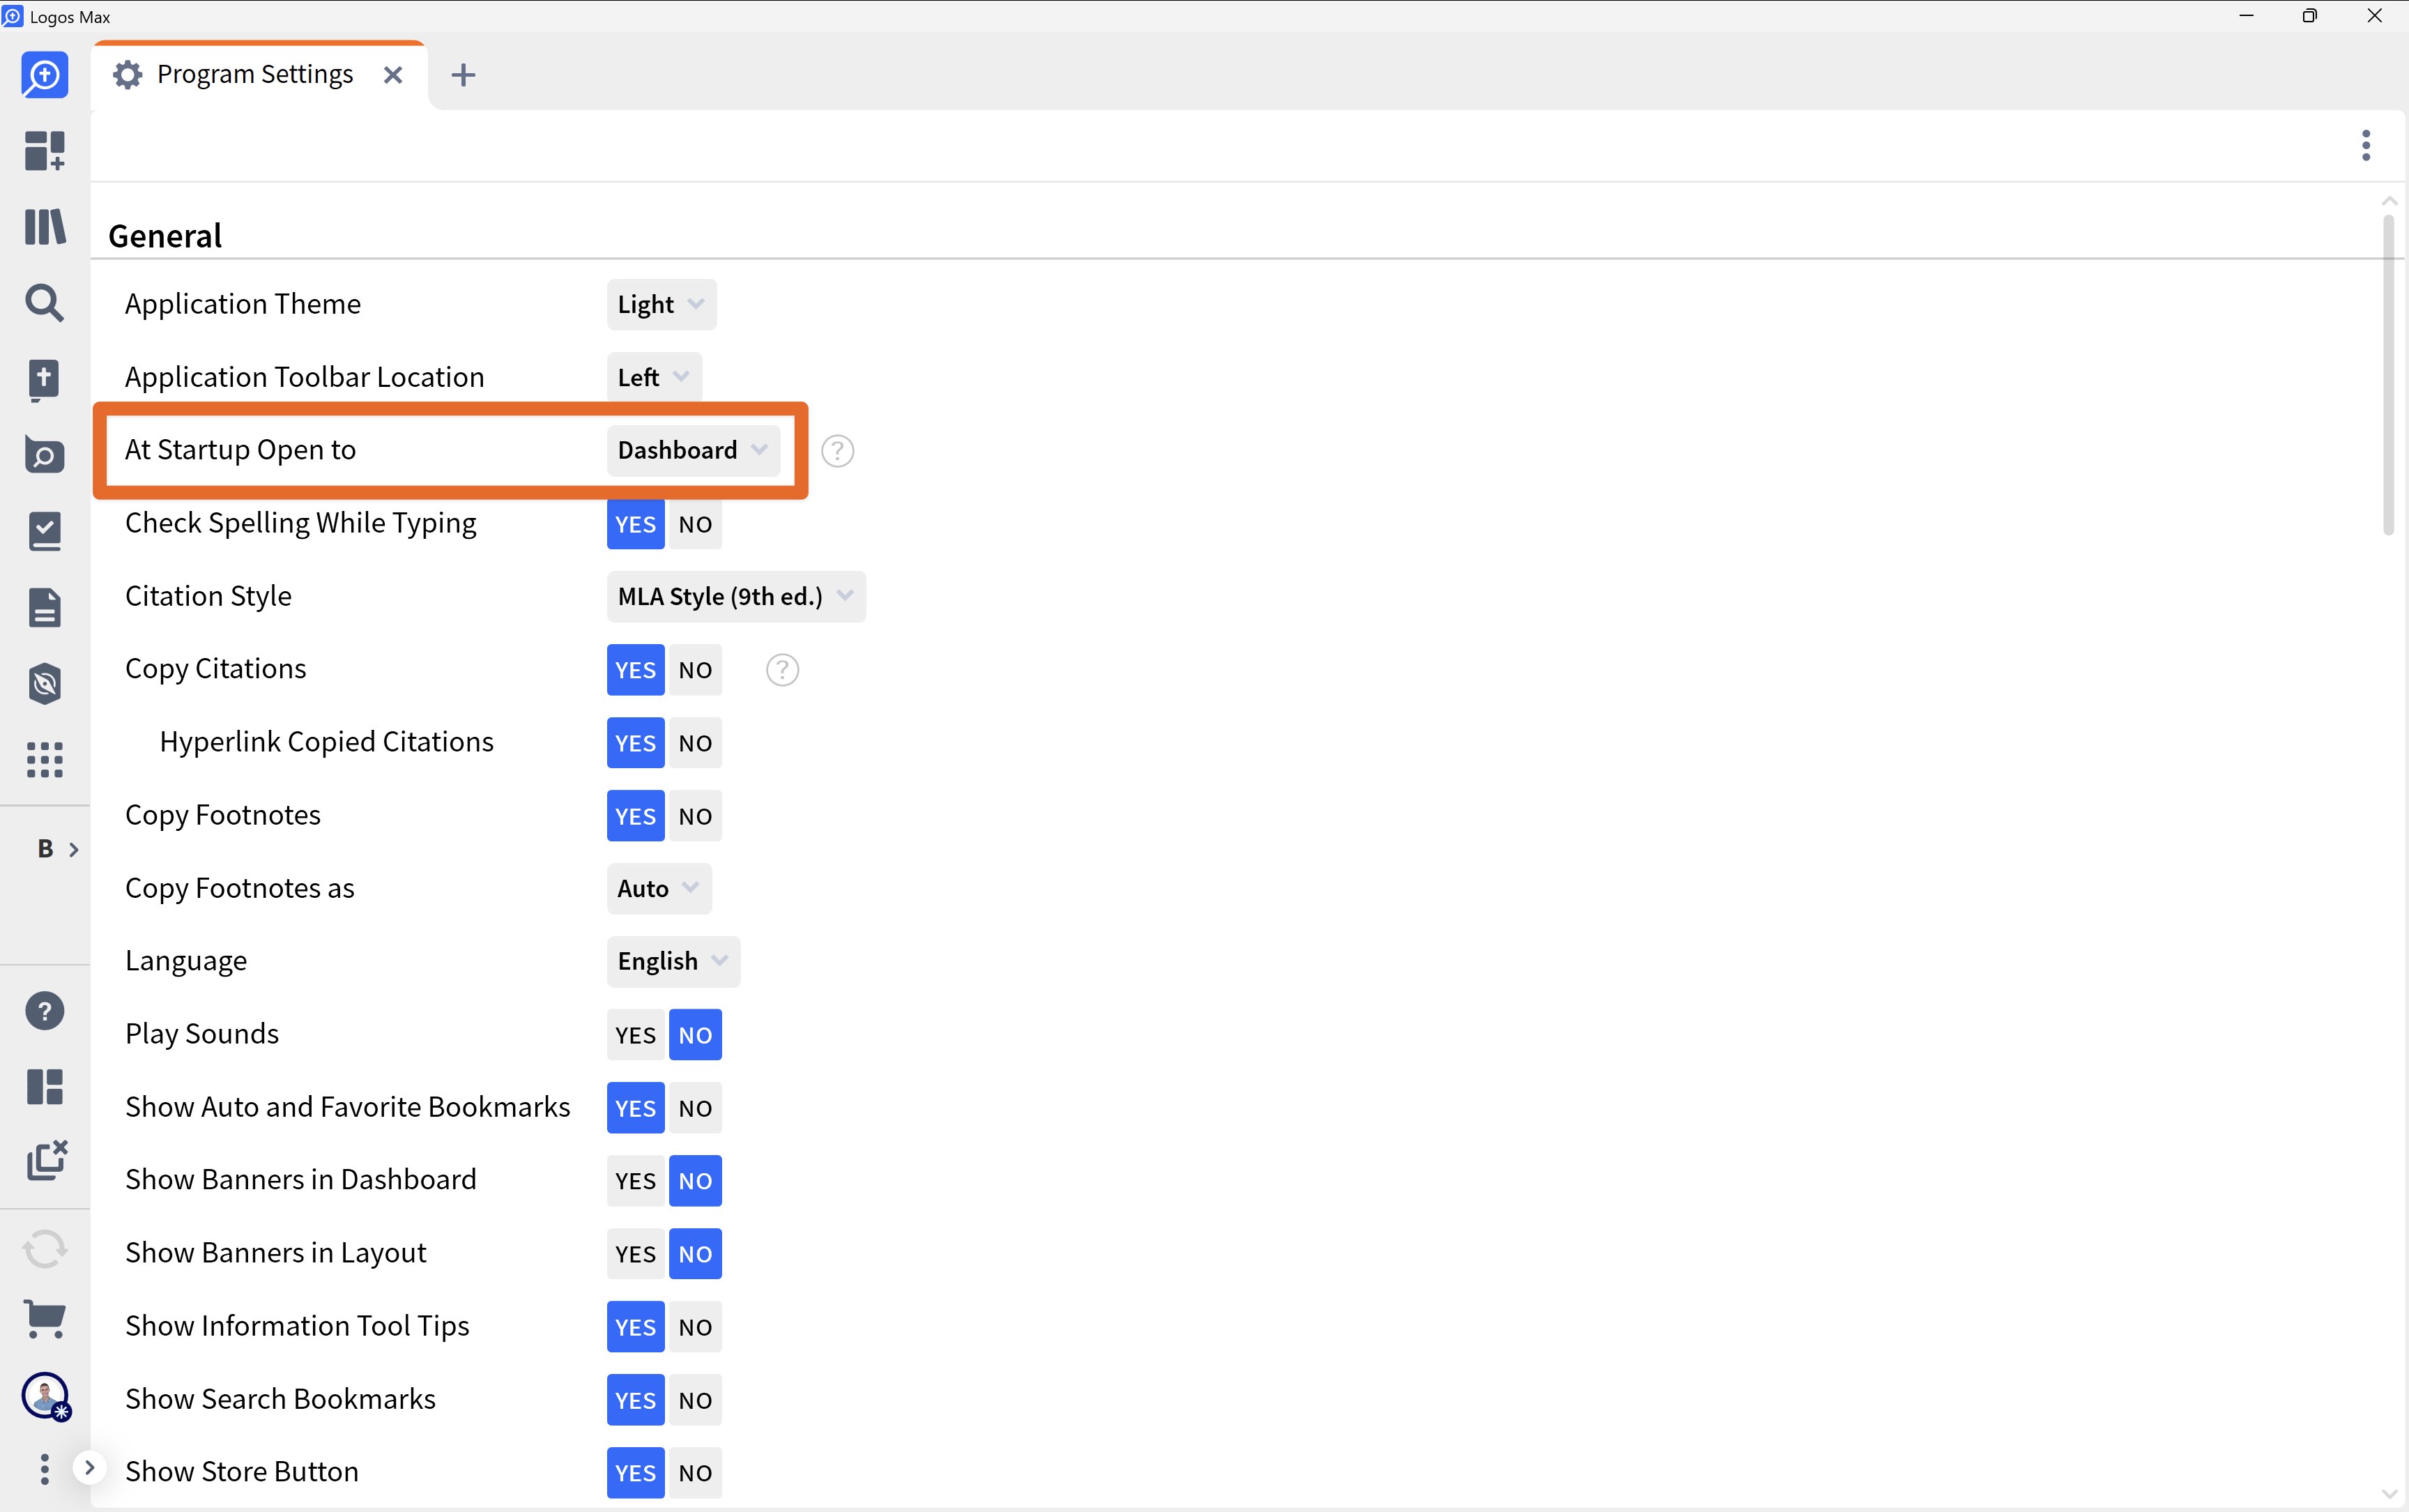
Task: Click the scrollbar up arrow
Action: point(2389,201)
